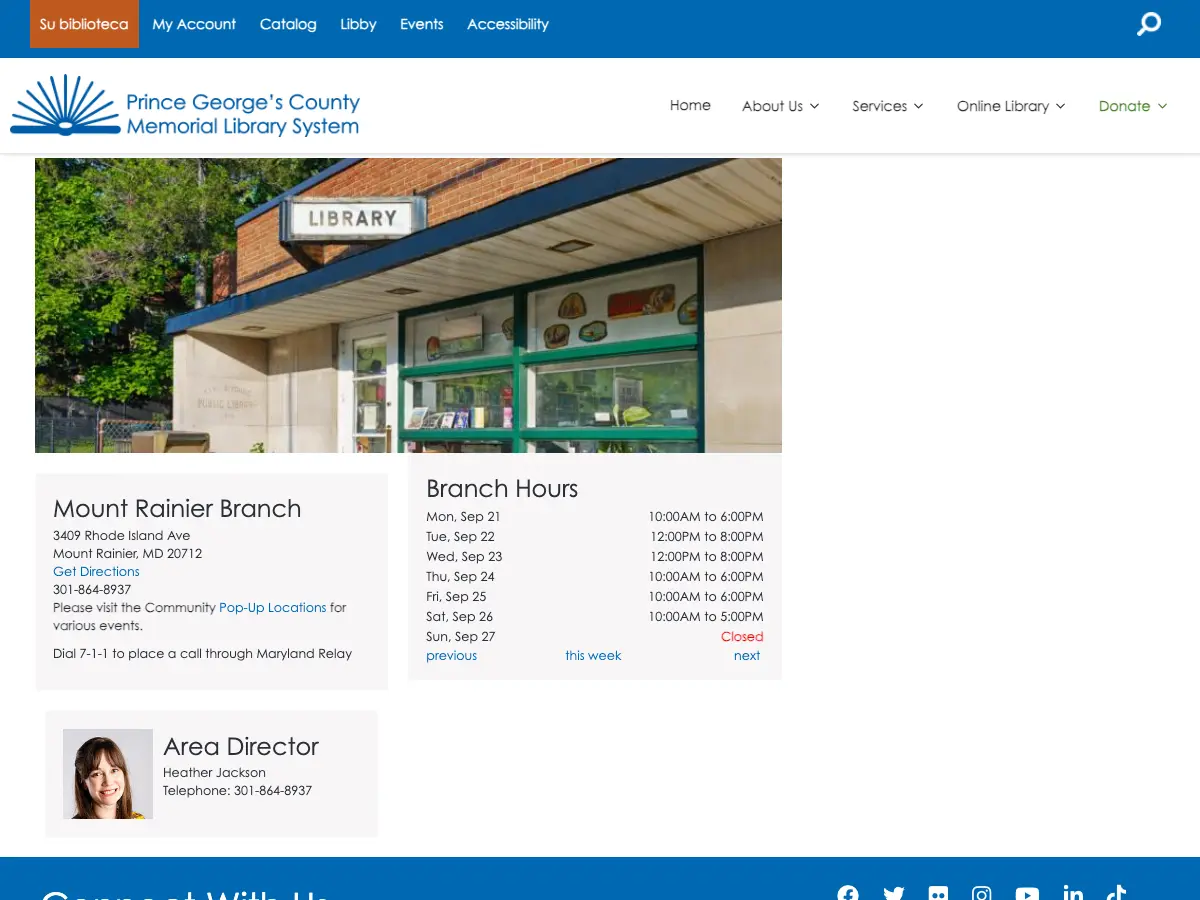Open Events in top bar
The width and height of the screenshot is (1200, 900).
(x=421, y=24)
